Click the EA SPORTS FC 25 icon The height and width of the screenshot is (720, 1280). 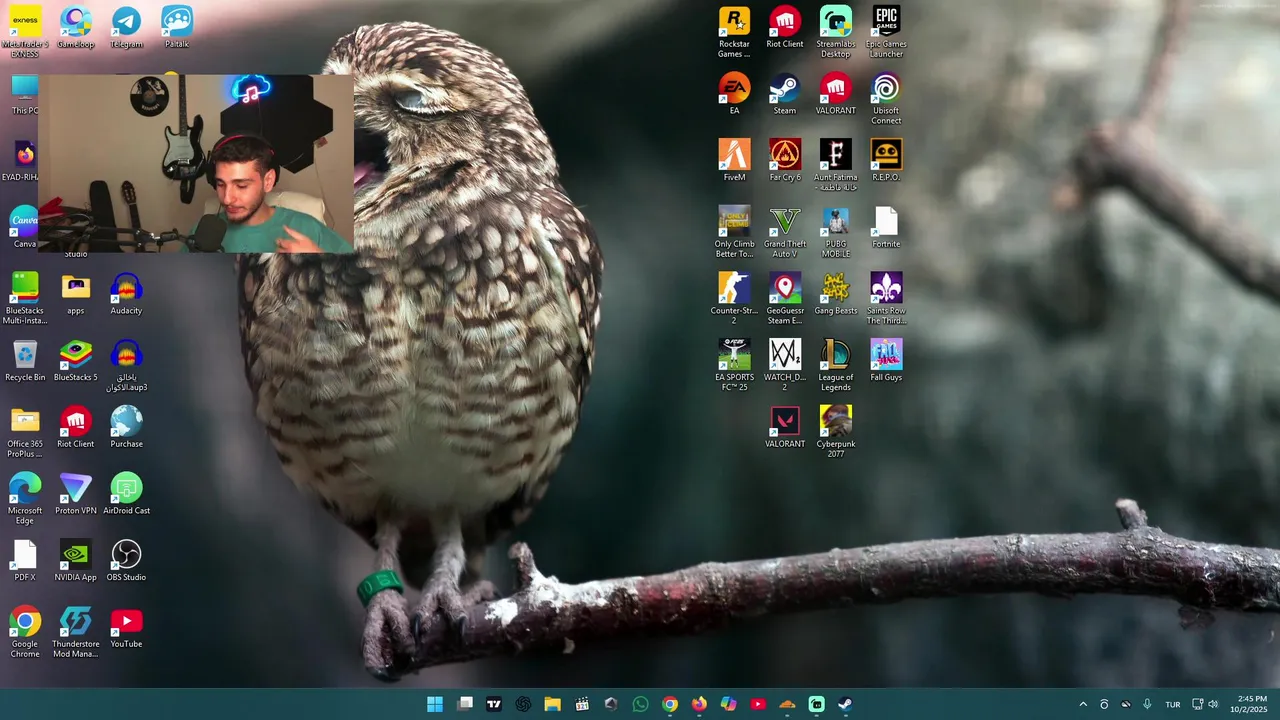point(734,366)
